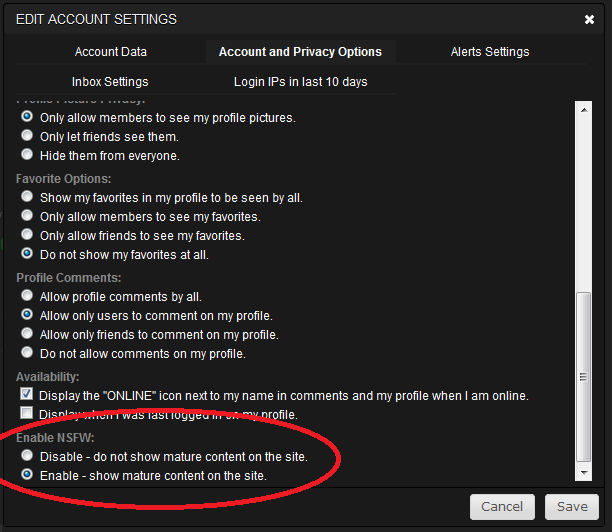Choose 'Hide them from everyone' for pictures

pyautogui.click(x=27, y=155)
